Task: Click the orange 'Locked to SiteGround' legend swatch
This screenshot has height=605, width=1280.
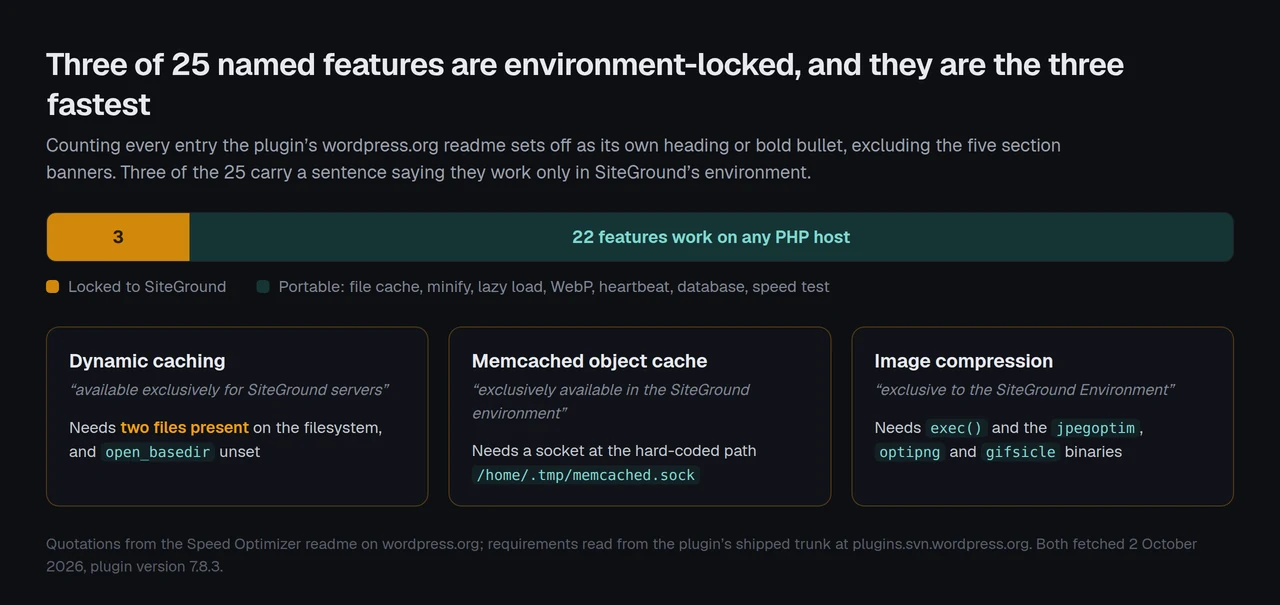Action: point(53,287)
